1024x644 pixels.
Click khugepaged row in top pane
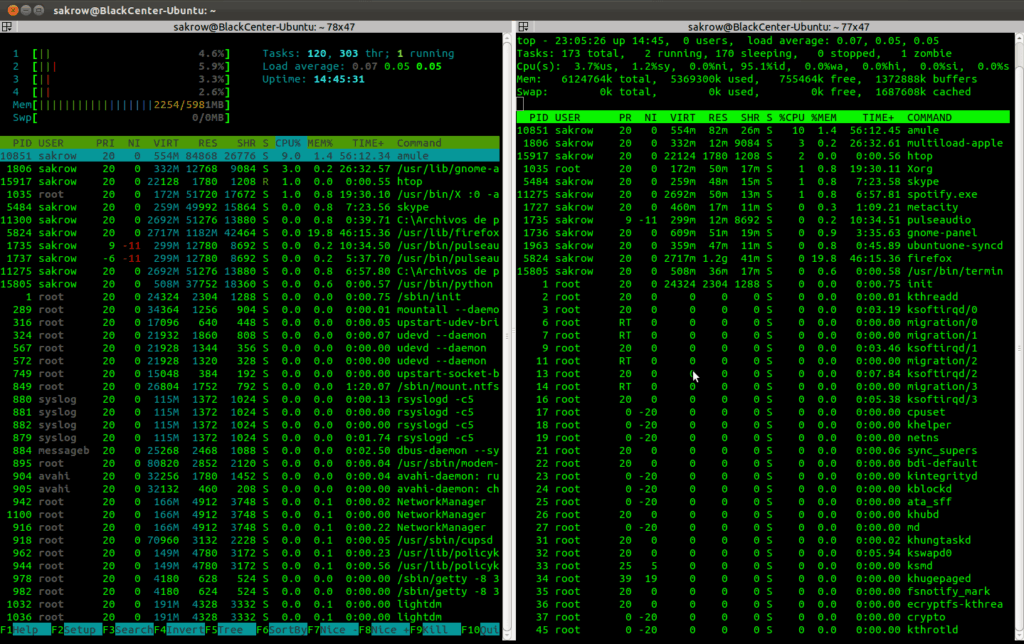pyautogui.click(x=763, y=579)
